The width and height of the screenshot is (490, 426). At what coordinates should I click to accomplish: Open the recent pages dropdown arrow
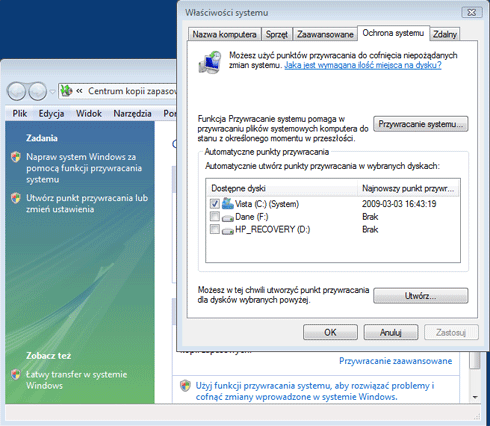pos(52,91)
